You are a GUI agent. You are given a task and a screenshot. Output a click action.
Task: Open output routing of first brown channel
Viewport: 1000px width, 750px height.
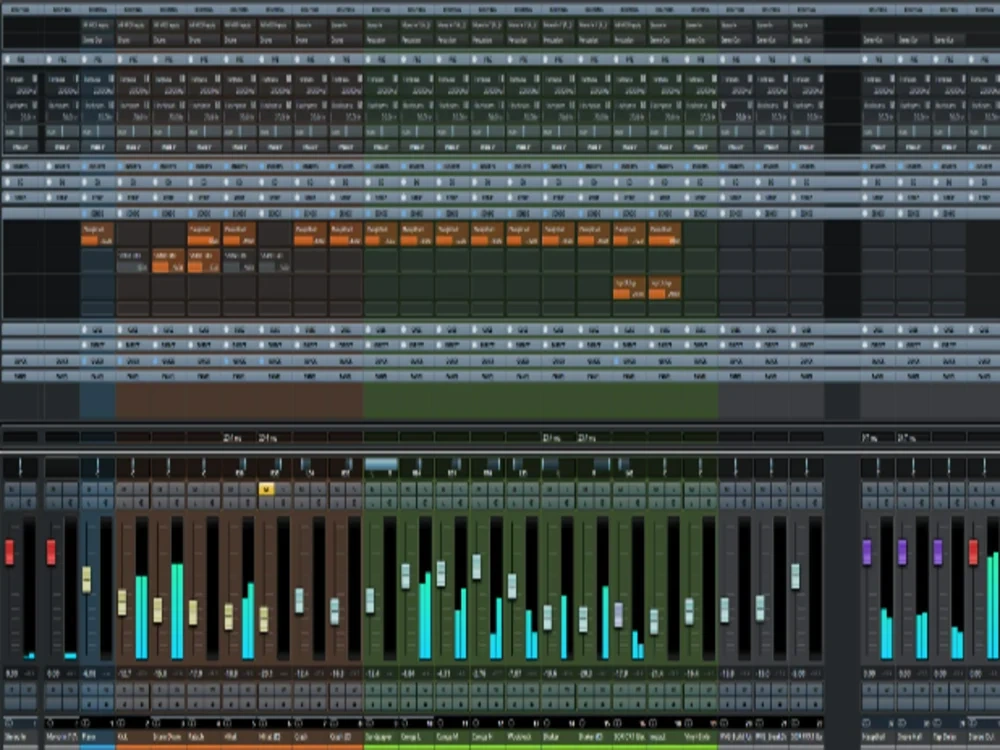coord(133,40)
